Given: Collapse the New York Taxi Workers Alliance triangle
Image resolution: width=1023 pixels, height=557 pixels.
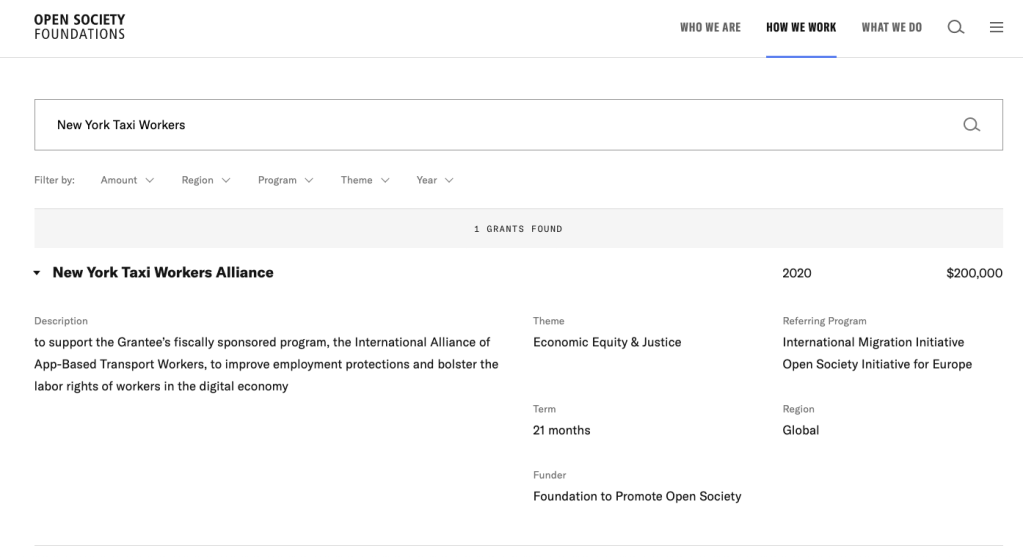Looking at the screenshot, I should coord(37,273).
